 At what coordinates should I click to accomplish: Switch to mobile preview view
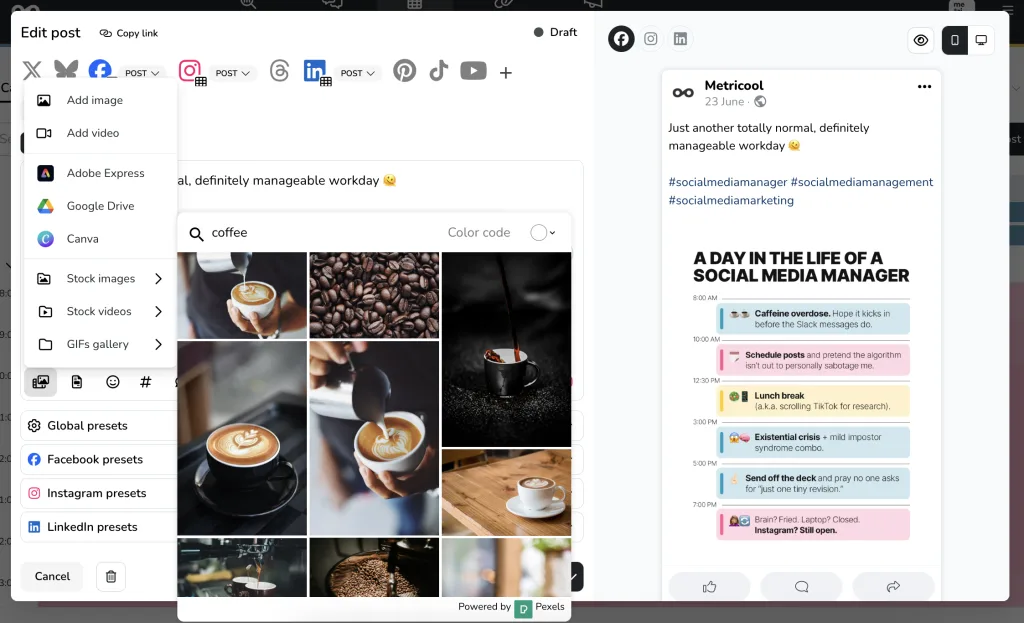click(954, 40)
